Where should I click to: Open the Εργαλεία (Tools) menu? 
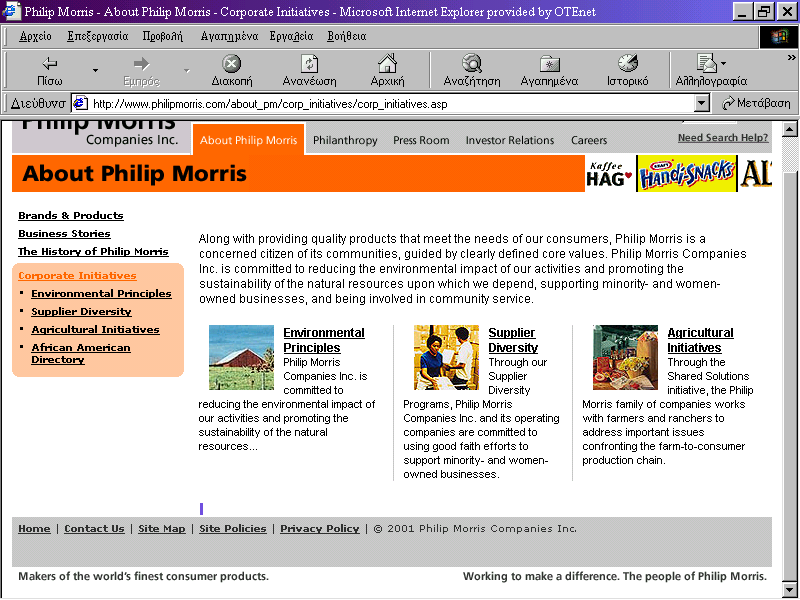click(x=291, y=36)
